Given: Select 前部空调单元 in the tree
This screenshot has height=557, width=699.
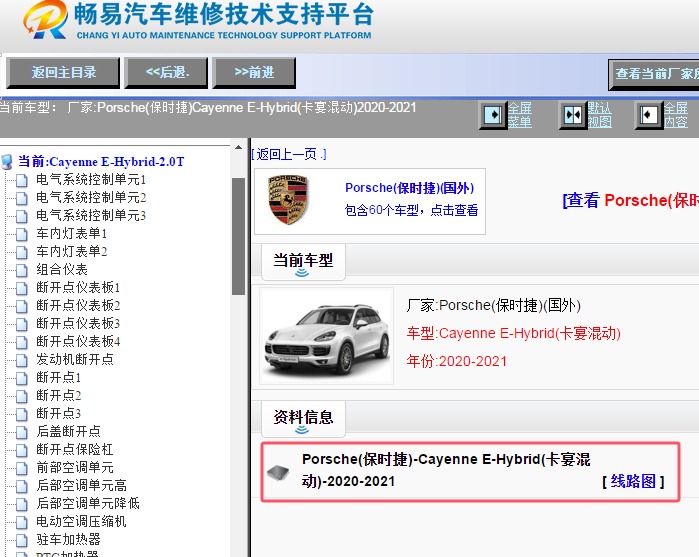Looking at the screenshot, I should click(x=75, y=467).
